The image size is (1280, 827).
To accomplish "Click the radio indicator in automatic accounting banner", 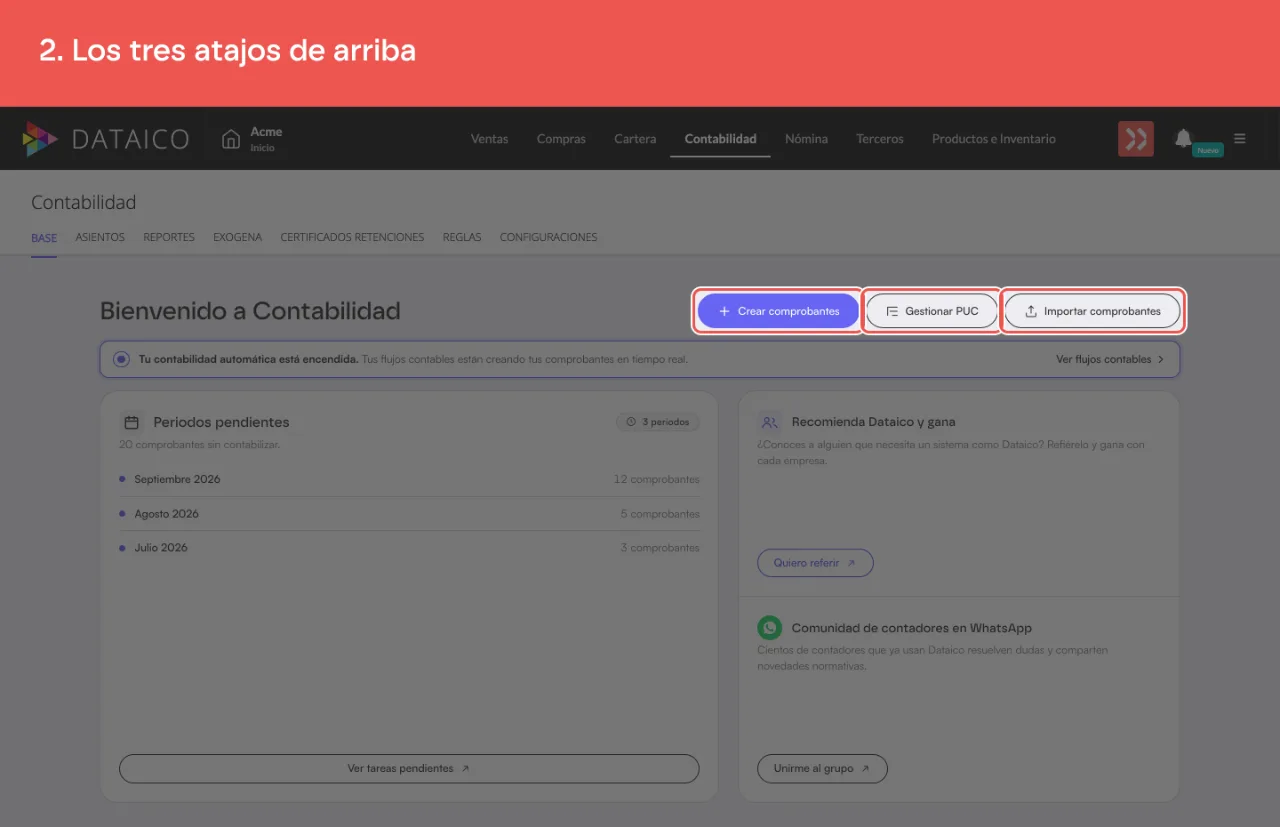I will 122,359.
